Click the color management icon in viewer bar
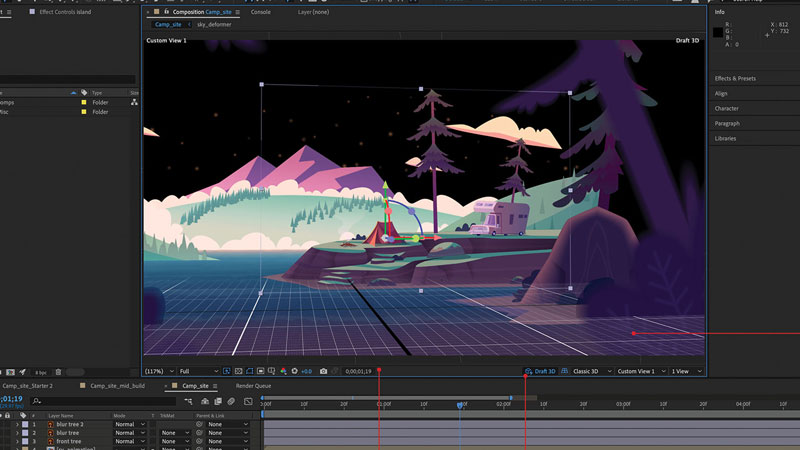This screenshot has width=800, height=450. (x=283, y=371)
